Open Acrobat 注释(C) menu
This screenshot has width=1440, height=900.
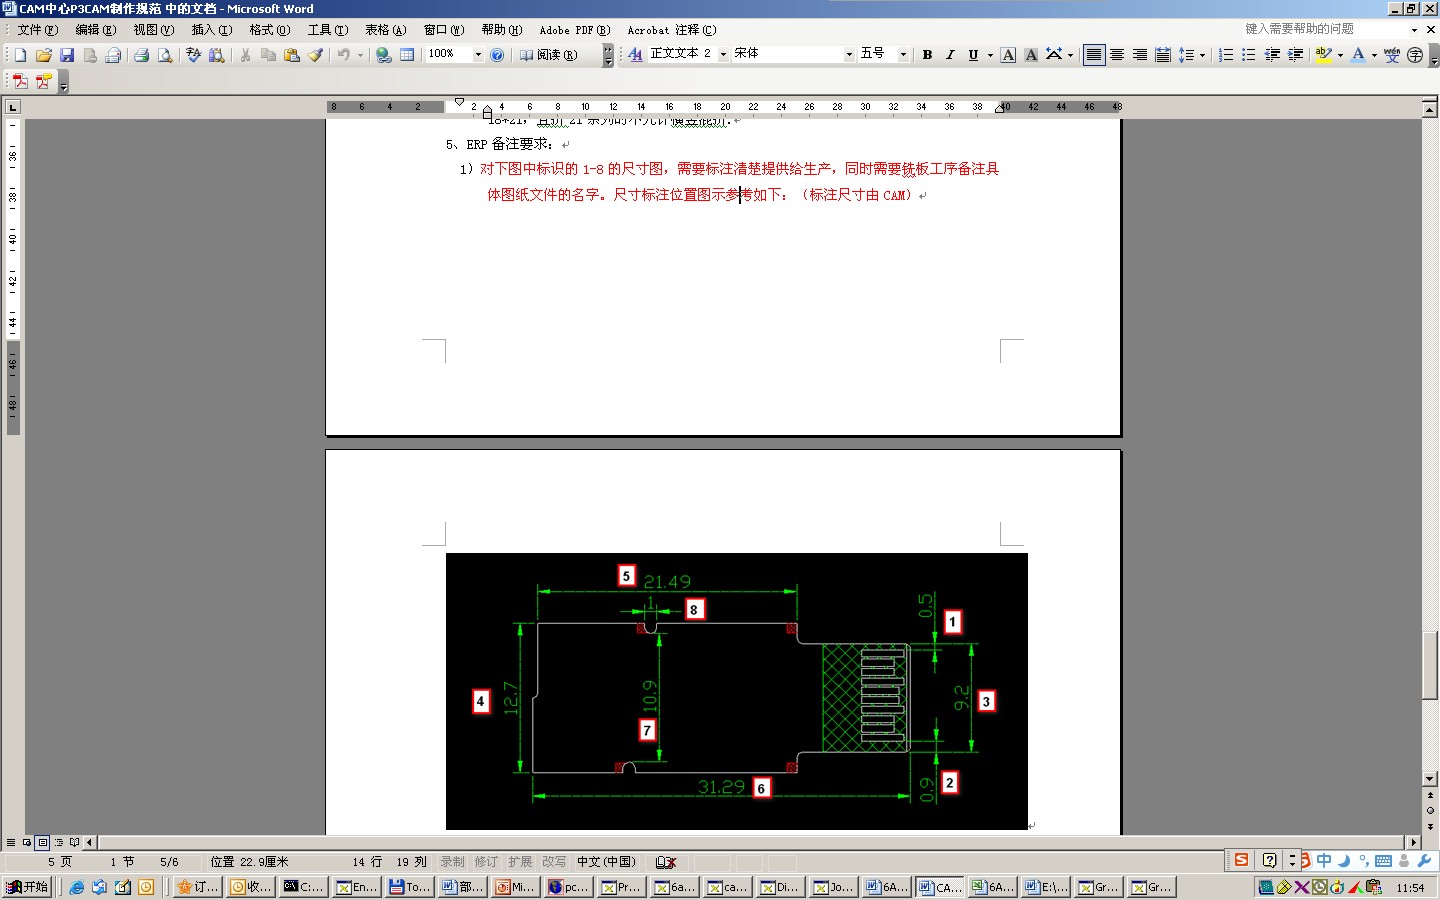pyautogui.click(x=672, y=30)
